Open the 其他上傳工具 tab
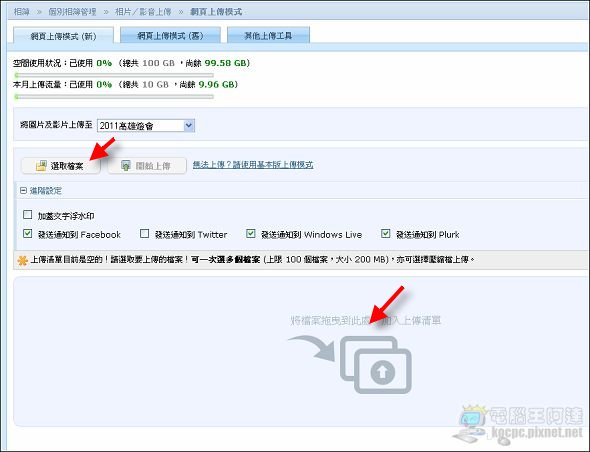This screenshot has width=590, height=452. (268, 35)
